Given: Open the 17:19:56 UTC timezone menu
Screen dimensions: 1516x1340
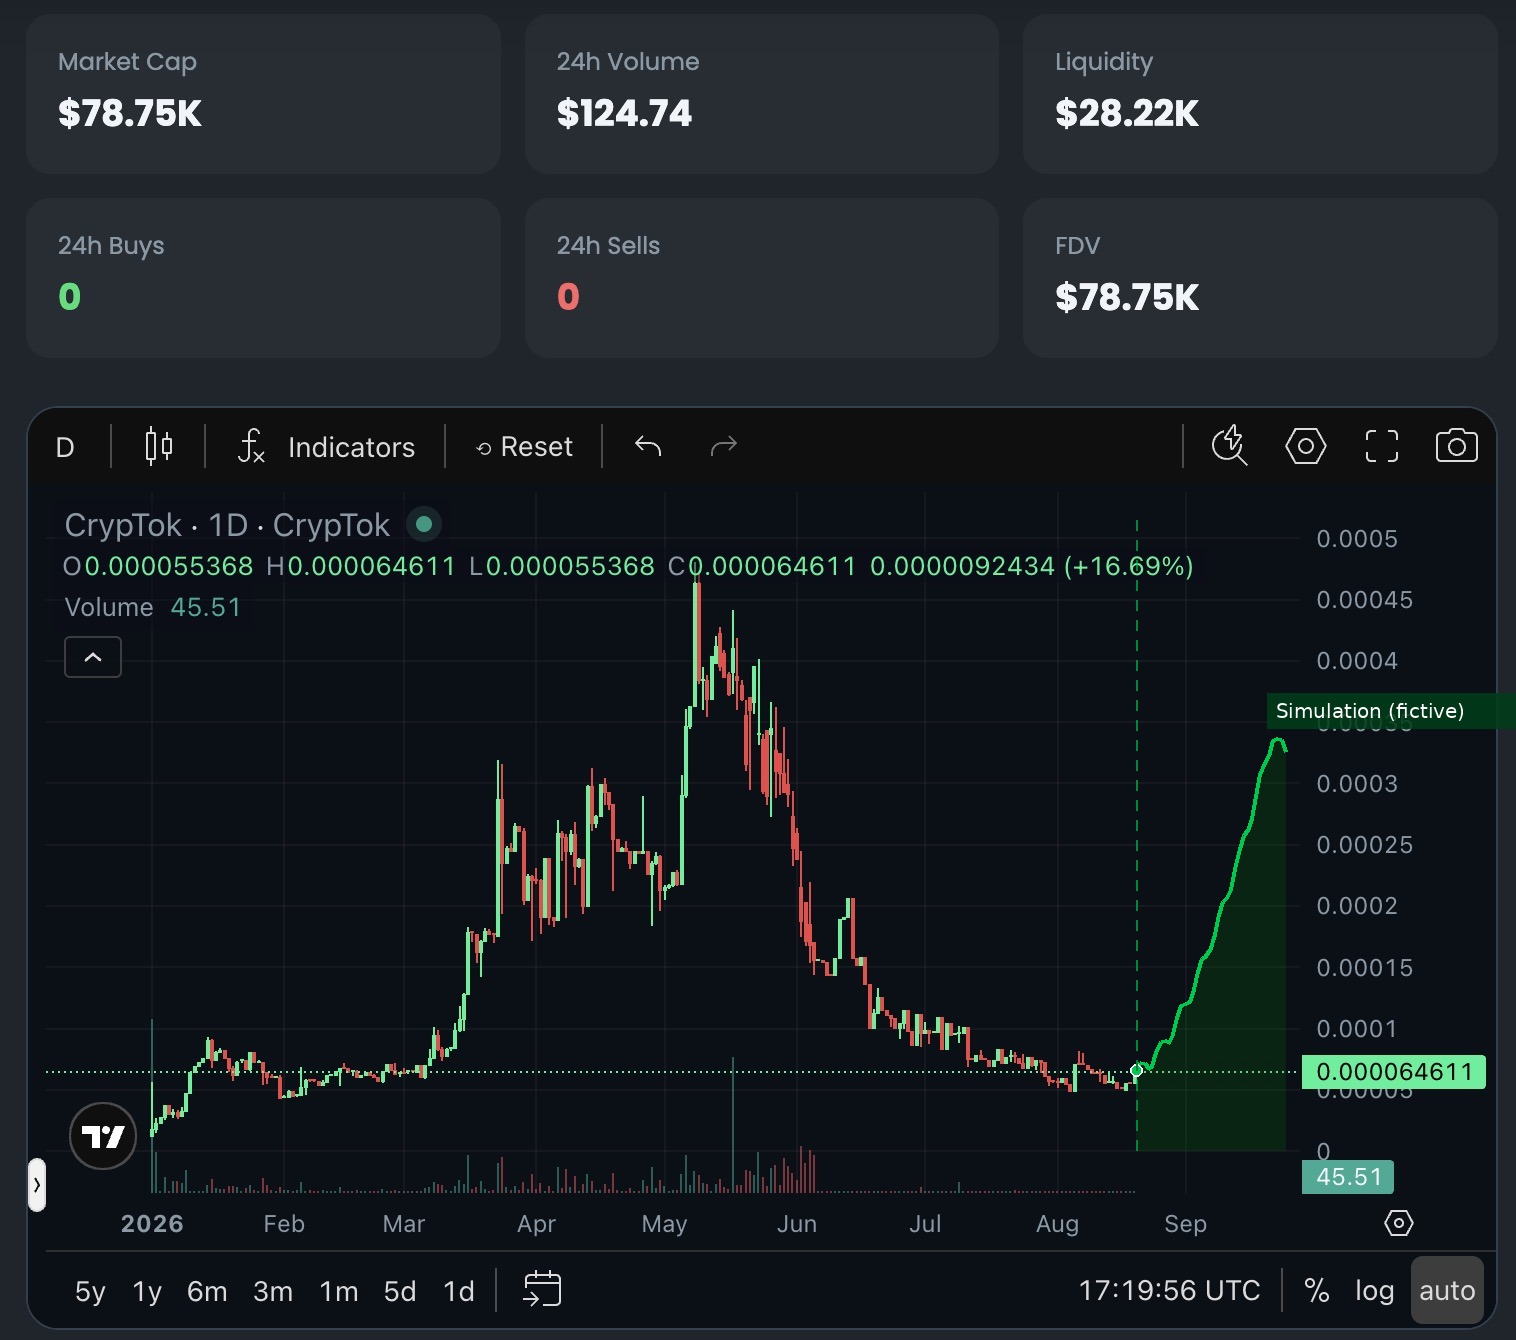Looking at the screenshot, I should point(1169,1291).
